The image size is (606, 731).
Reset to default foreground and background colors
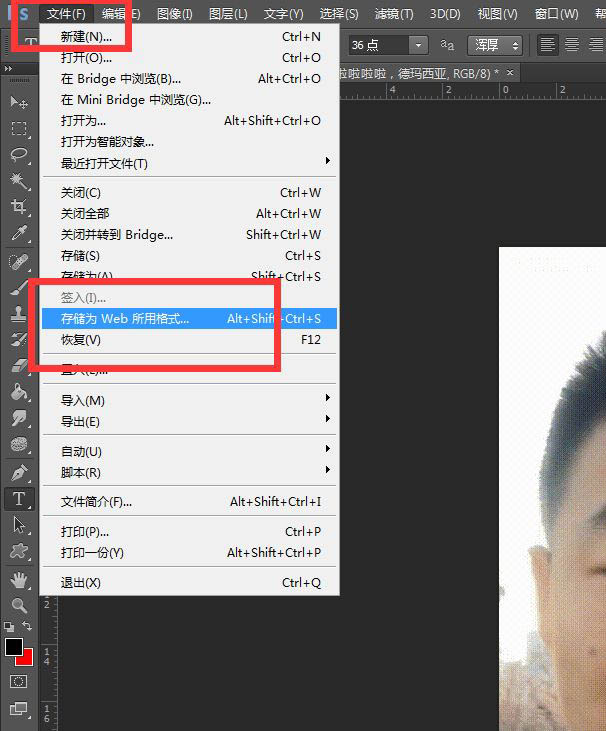tap(9, 627)
